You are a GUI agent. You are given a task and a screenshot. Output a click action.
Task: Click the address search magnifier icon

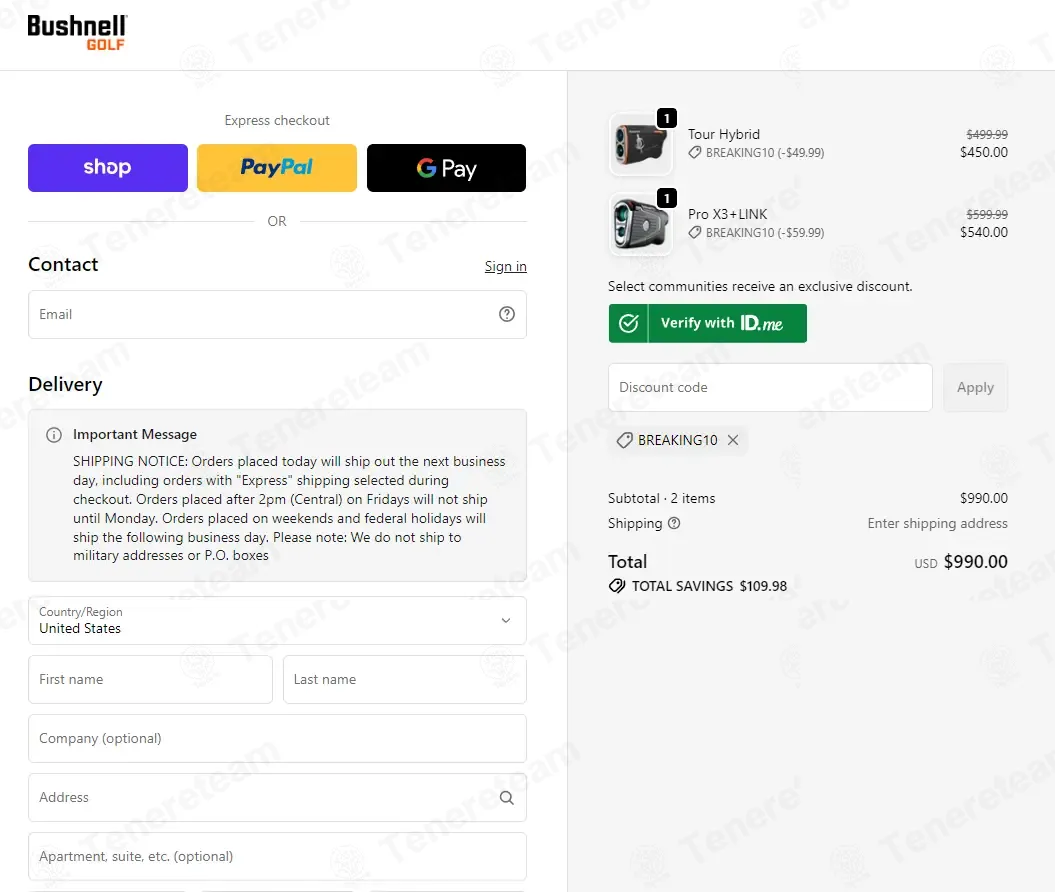pyautogui.click(x=507, y=798)
